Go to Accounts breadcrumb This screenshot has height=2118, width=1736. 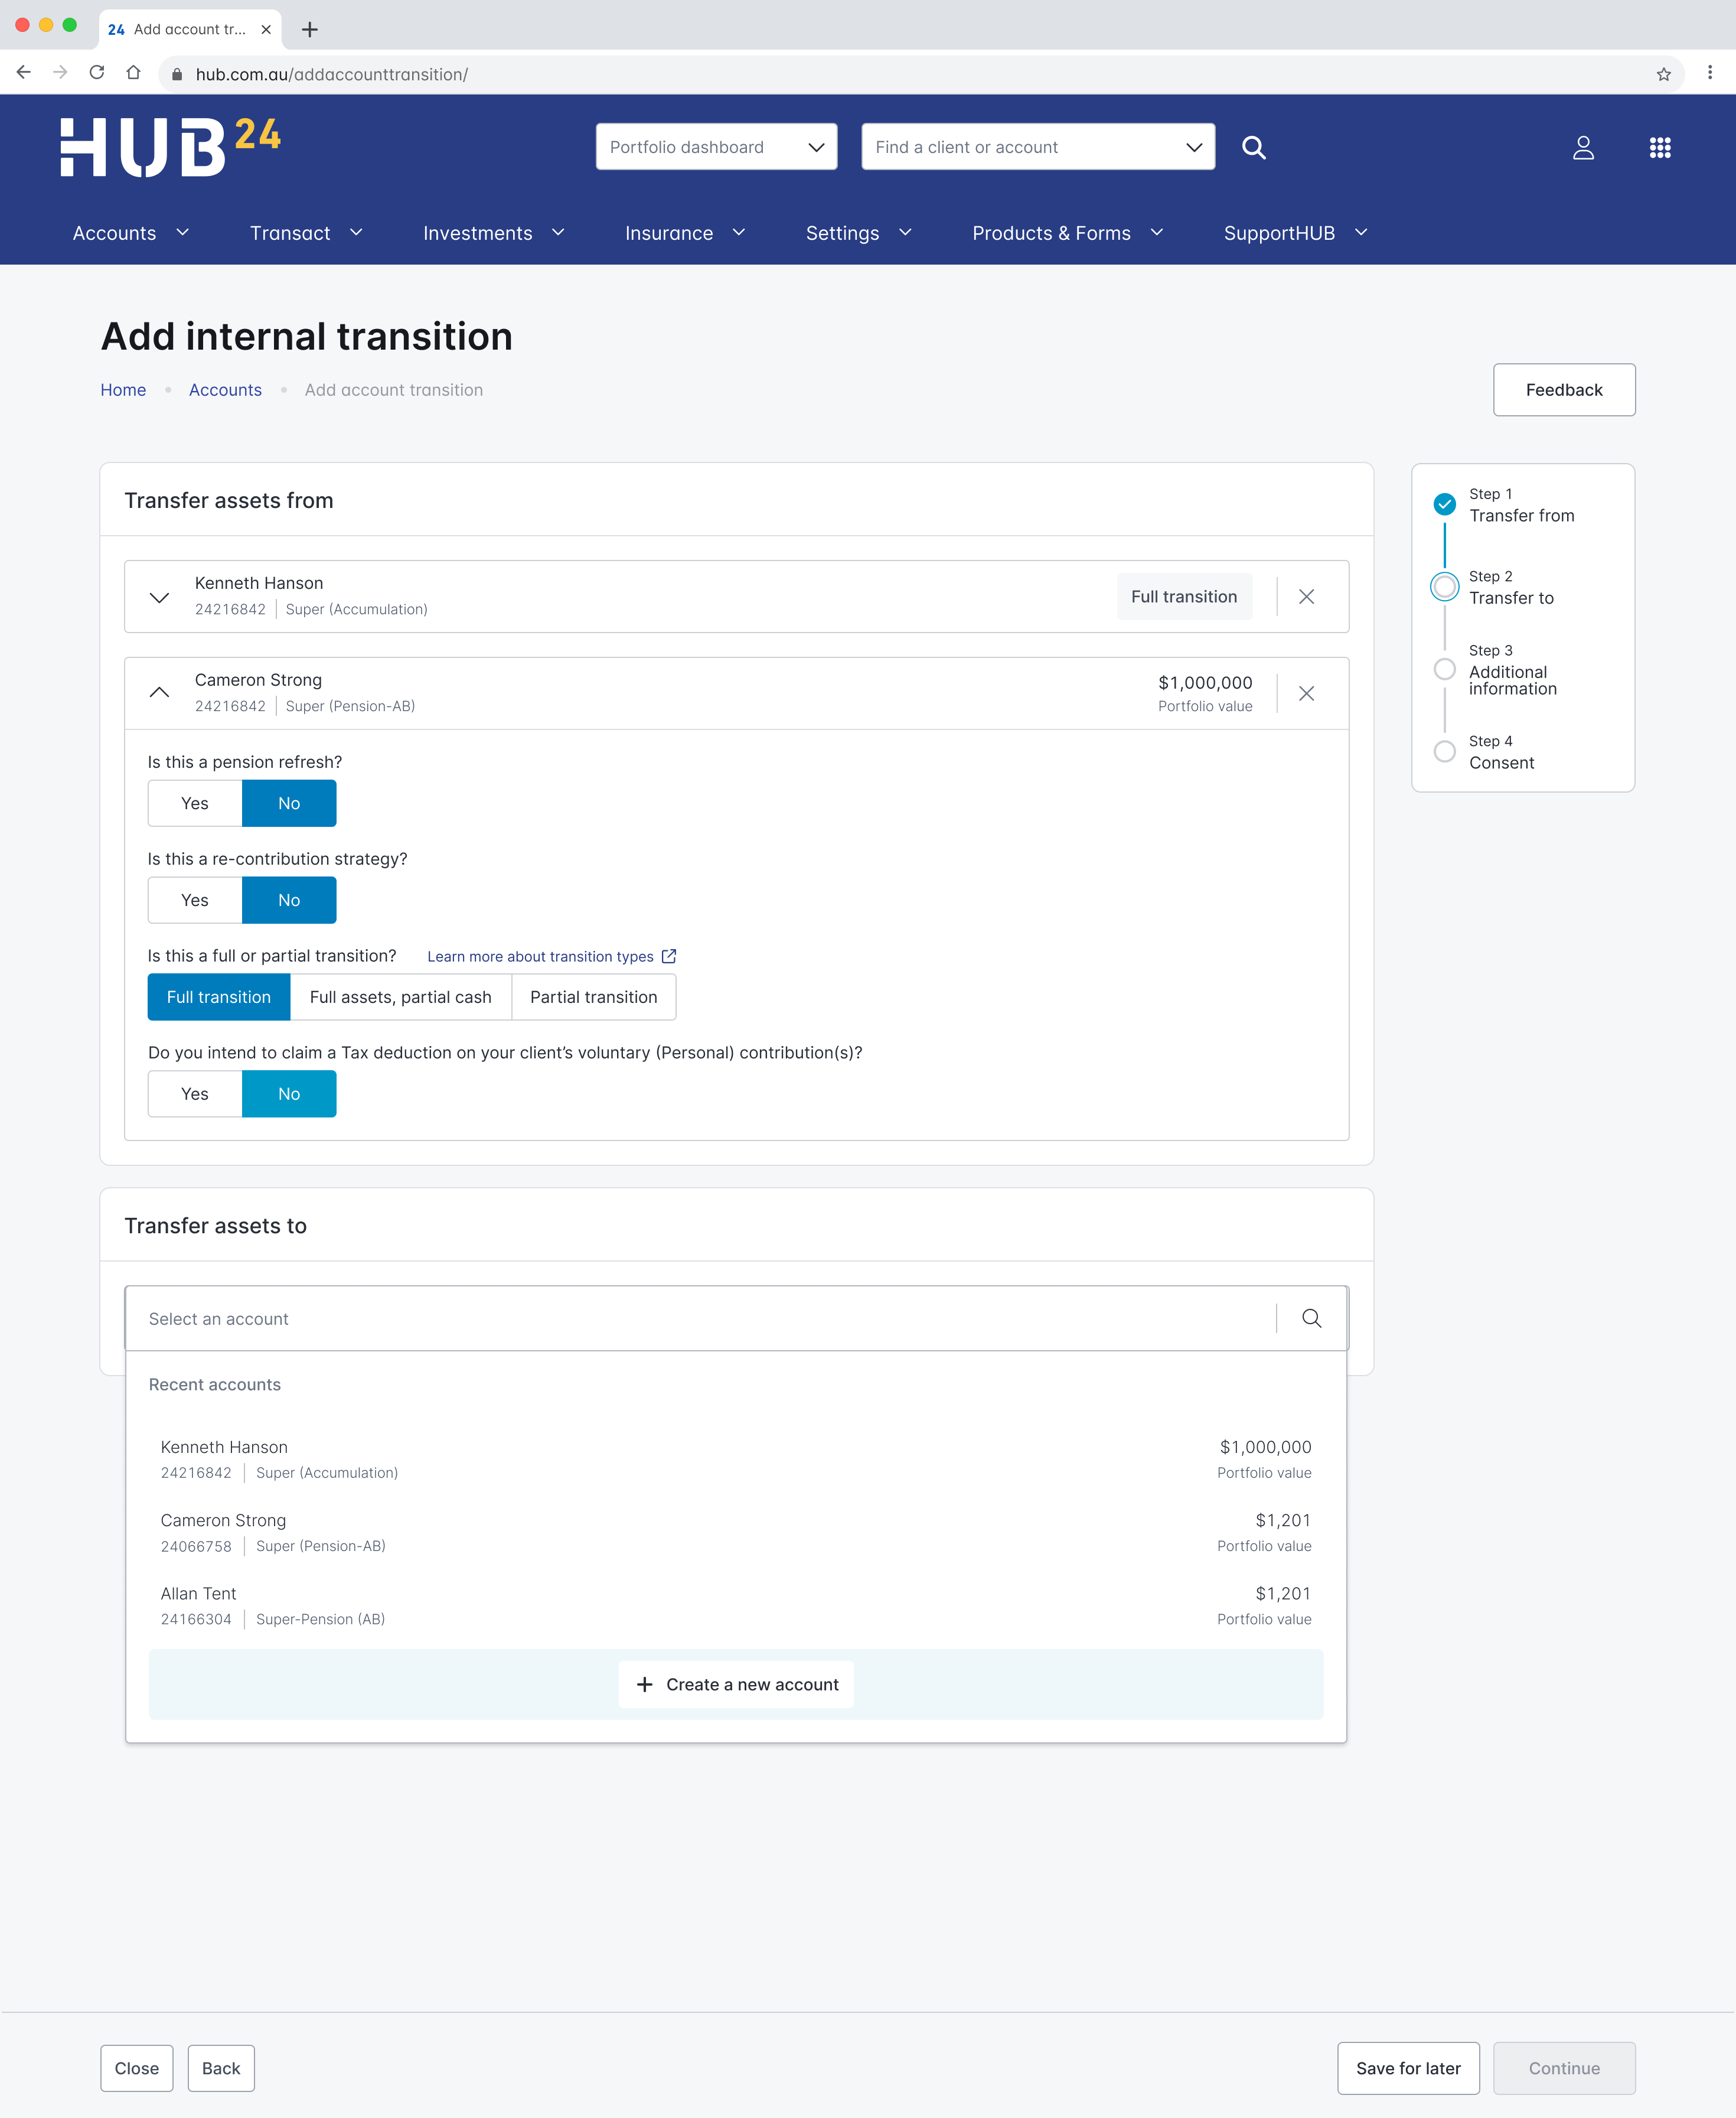coord(225,390)
